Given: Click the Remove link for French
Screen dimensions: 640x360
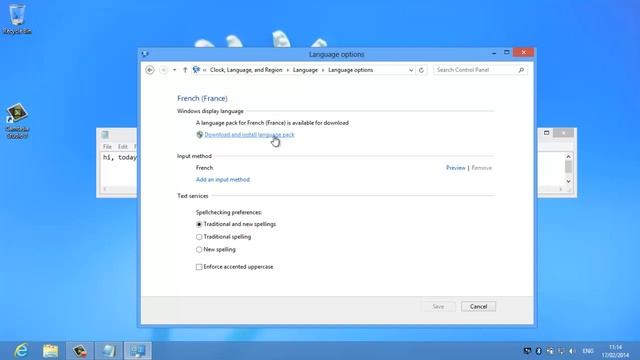Looking at the screenshot, I should click(x=482, y=168).
